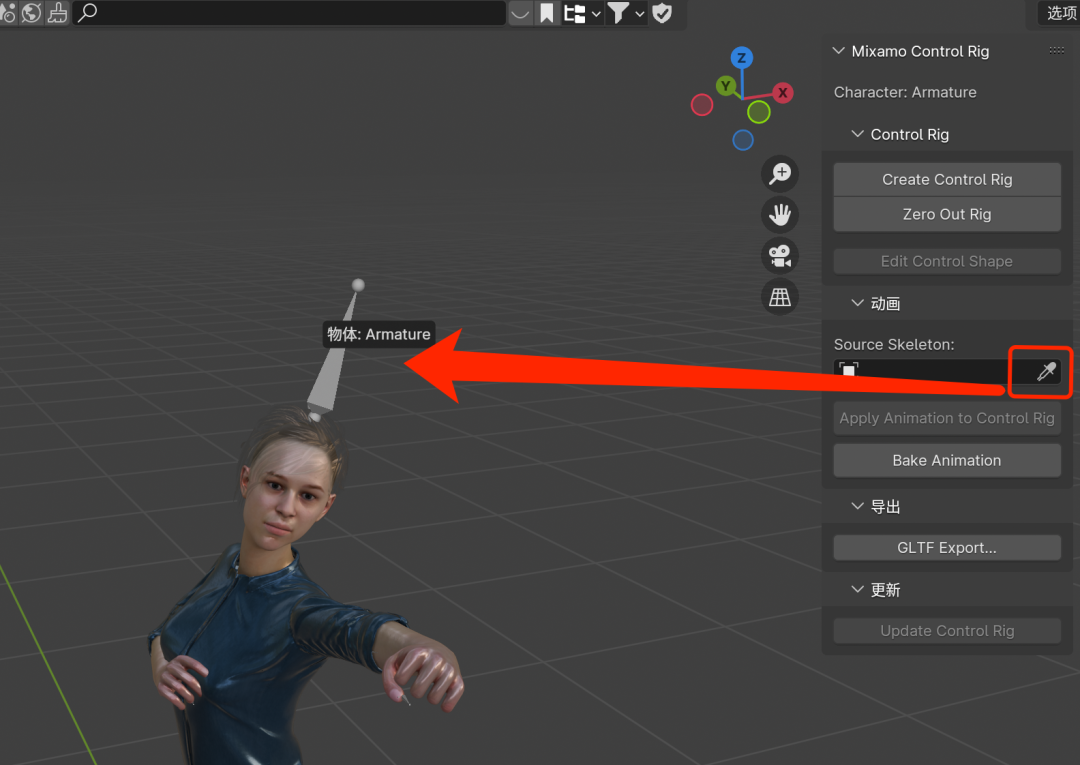Click the green Y axis on the navigation gizmo
1080x765 pixels.
click(725, 86)
